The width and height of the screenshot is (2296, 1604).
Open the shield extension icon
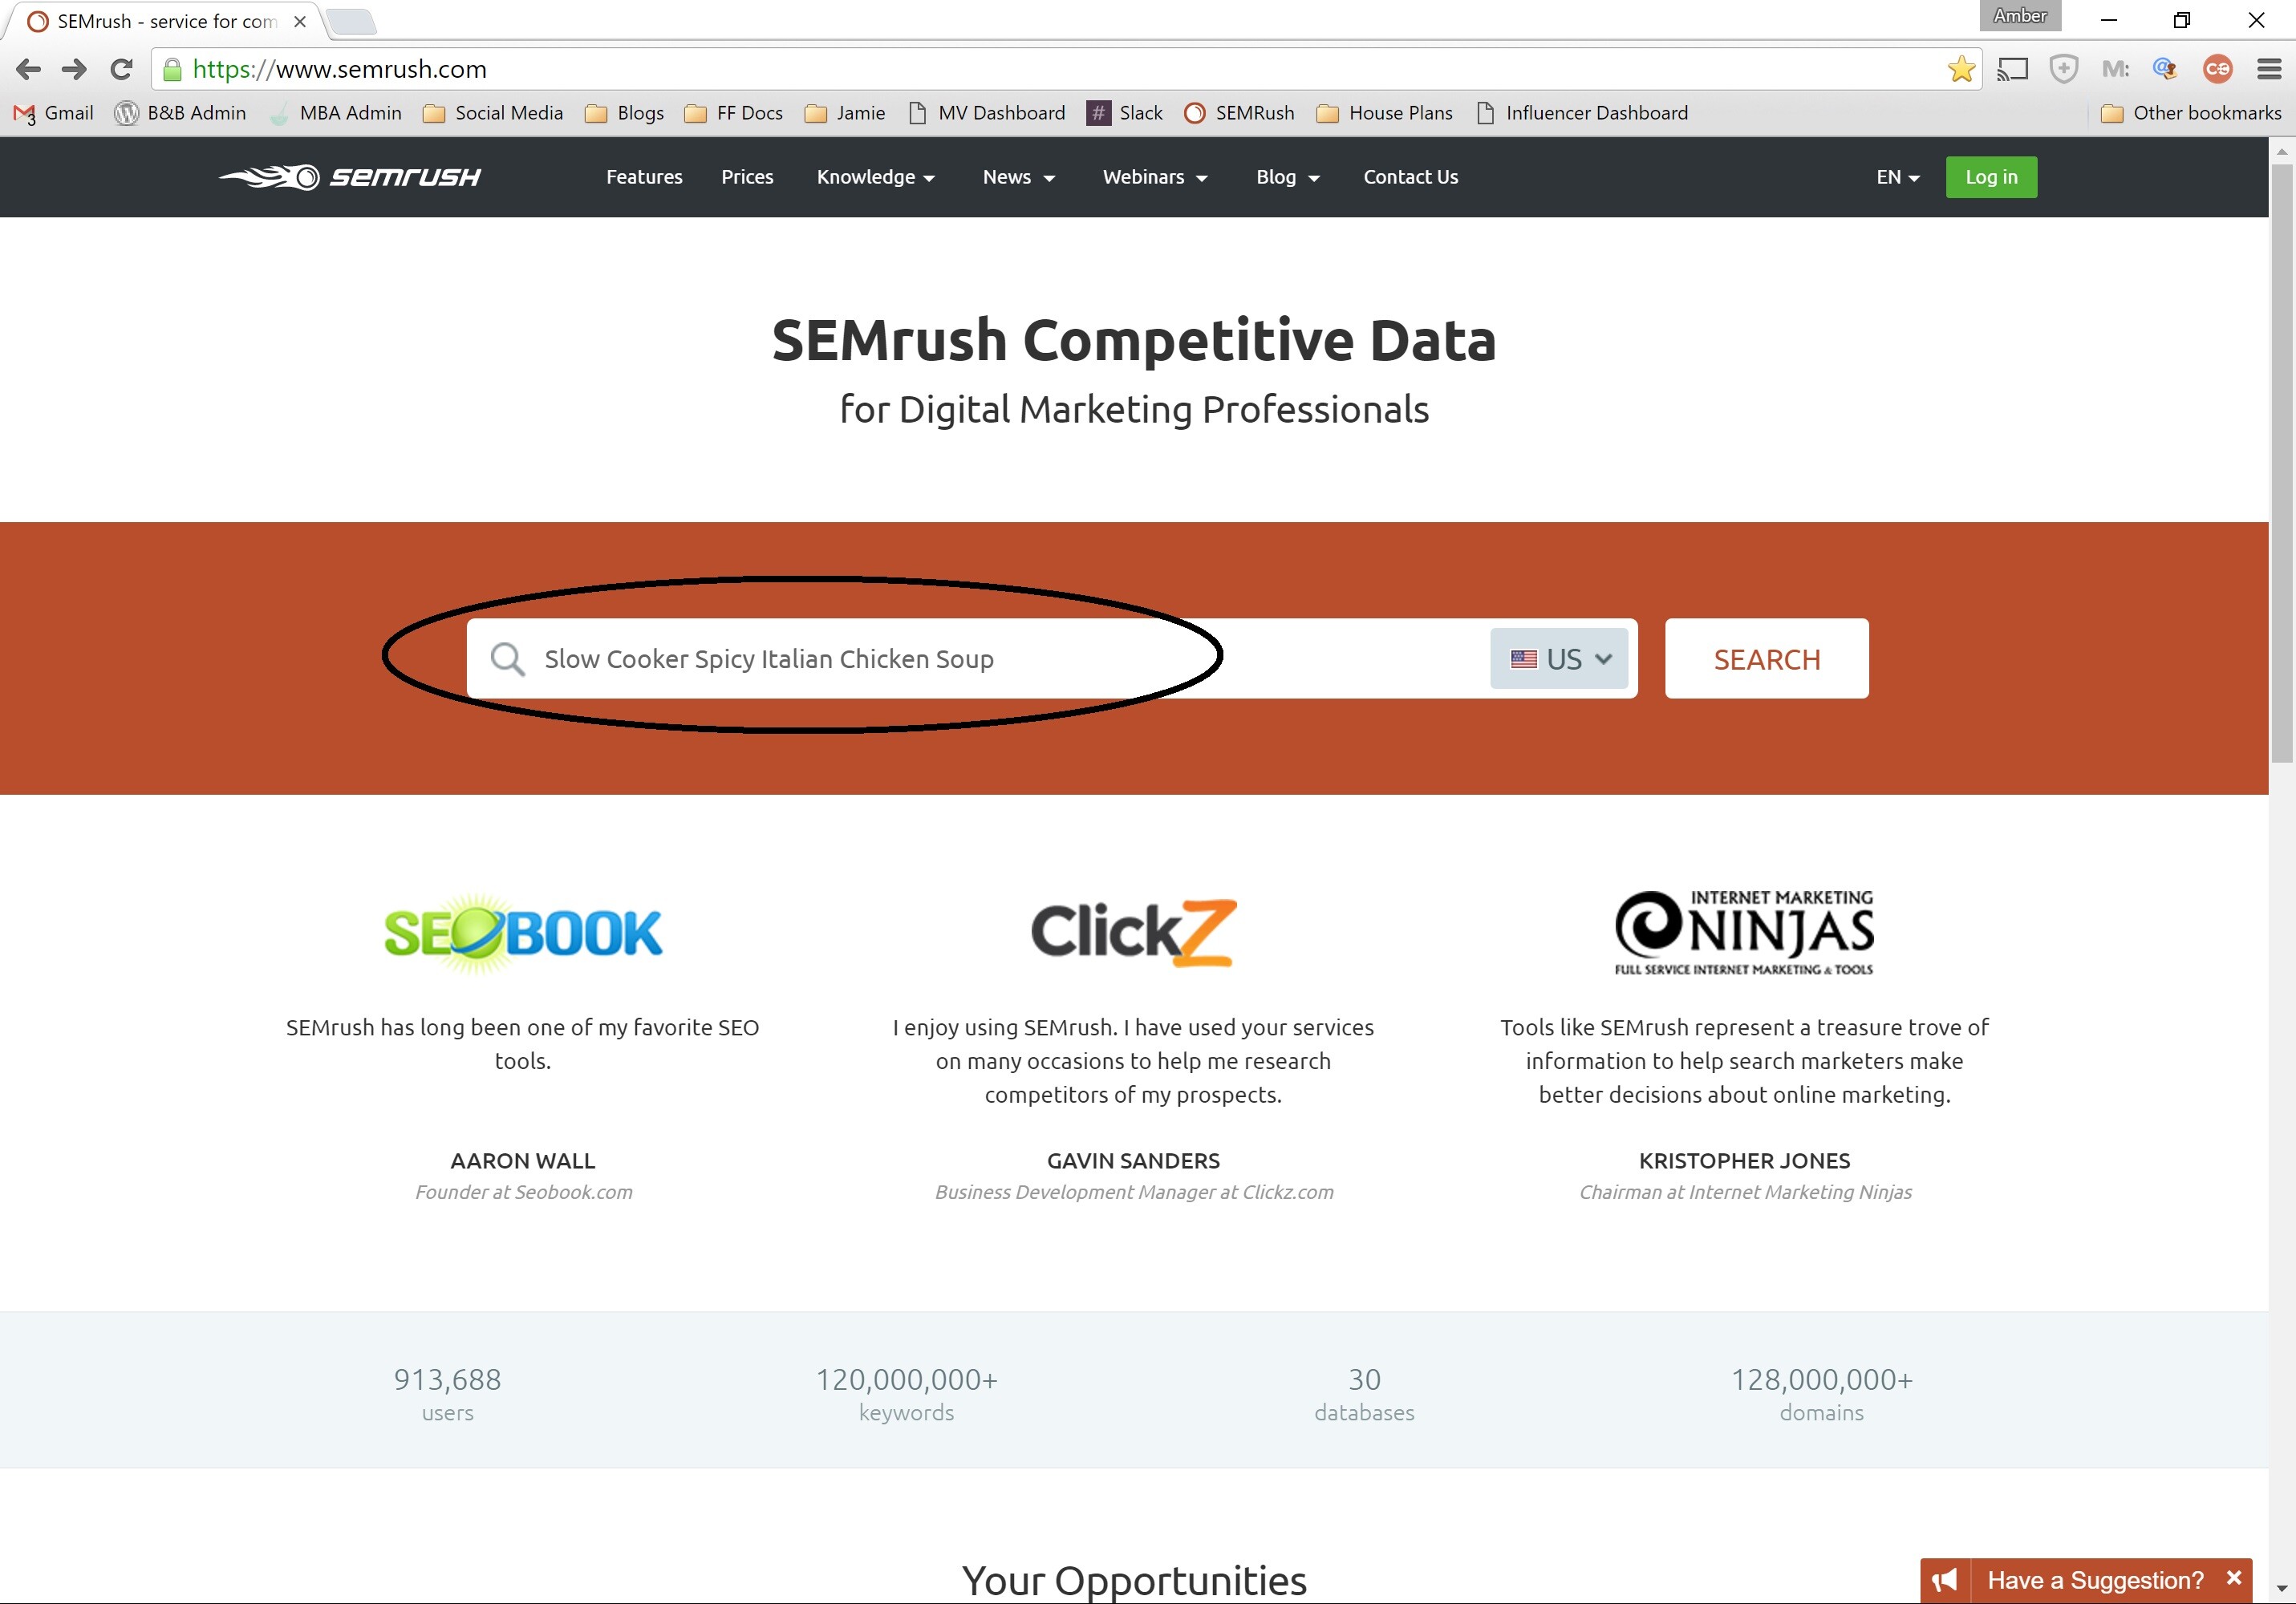coord(2063,69)
